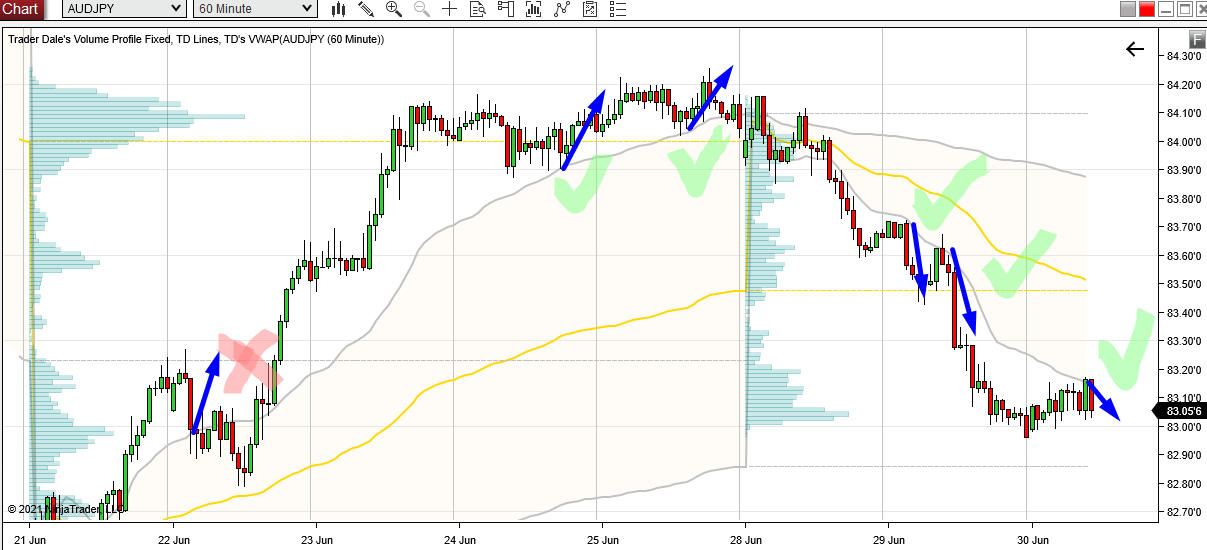Click the red interval link swatch
The height and width of the screenshot is (550, 1207).
[x=1147, y=9]
